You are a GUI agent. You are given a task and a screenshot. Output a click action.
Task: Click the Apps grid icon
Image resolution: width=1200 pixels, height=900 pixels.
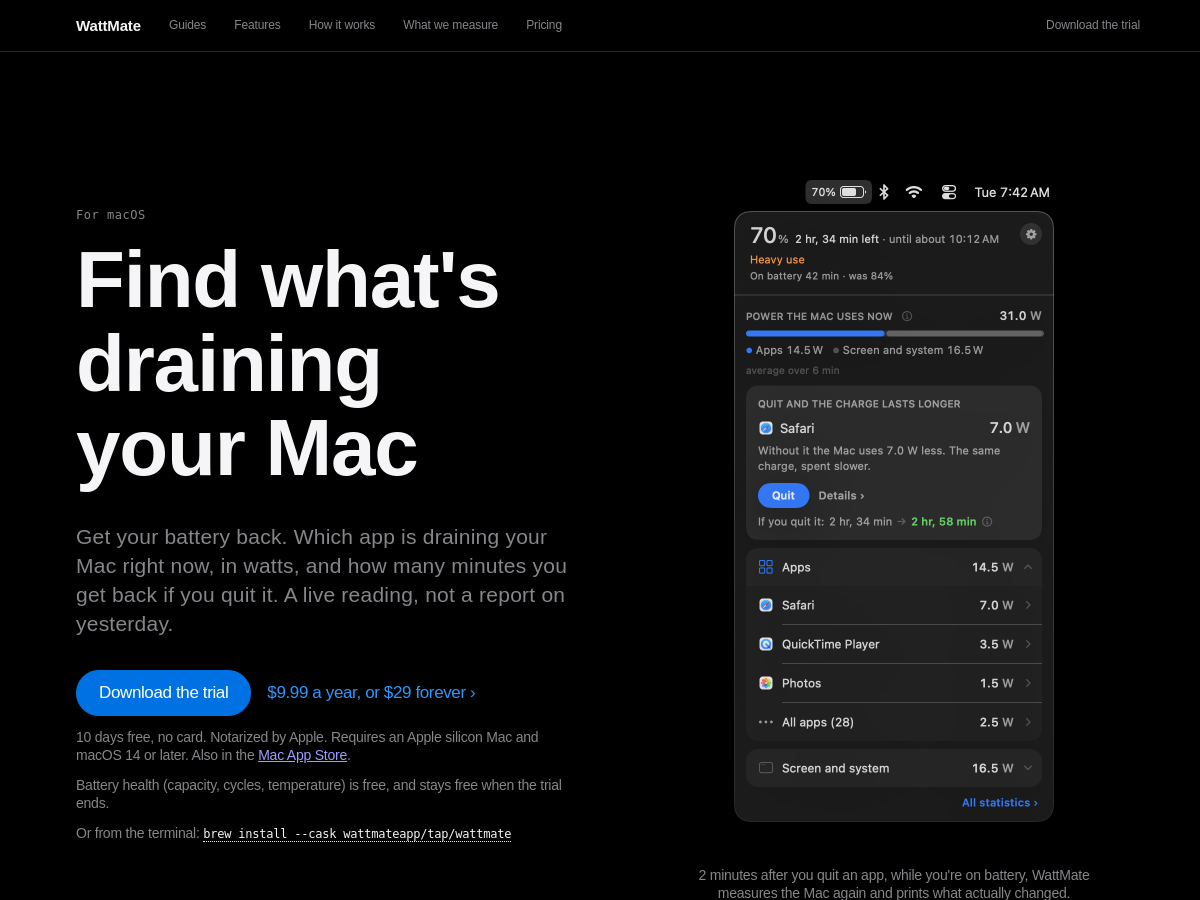pos(766,567)
